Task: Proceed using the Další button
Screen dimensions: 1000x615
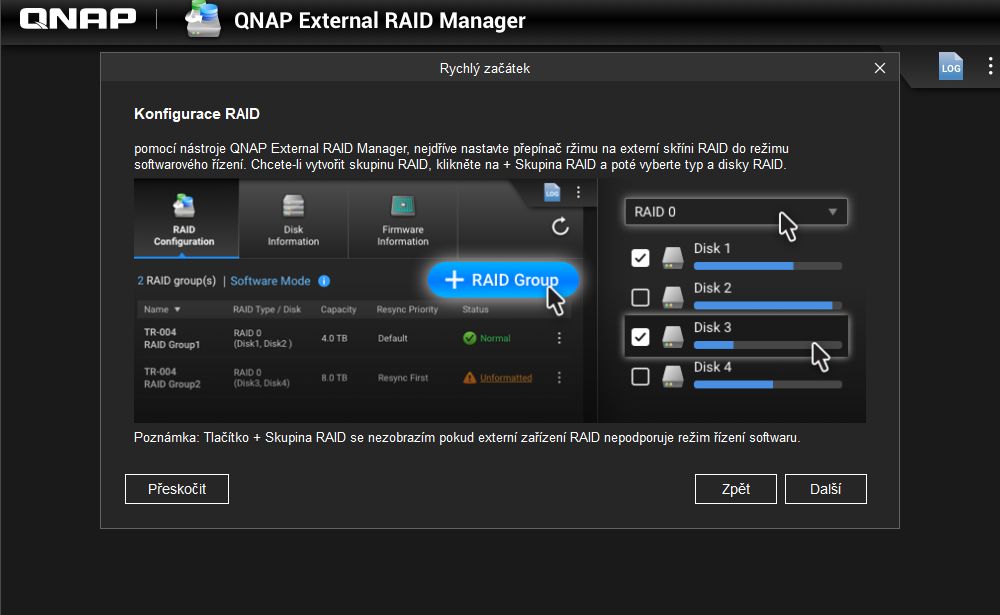Action: [x=826, y=489]
